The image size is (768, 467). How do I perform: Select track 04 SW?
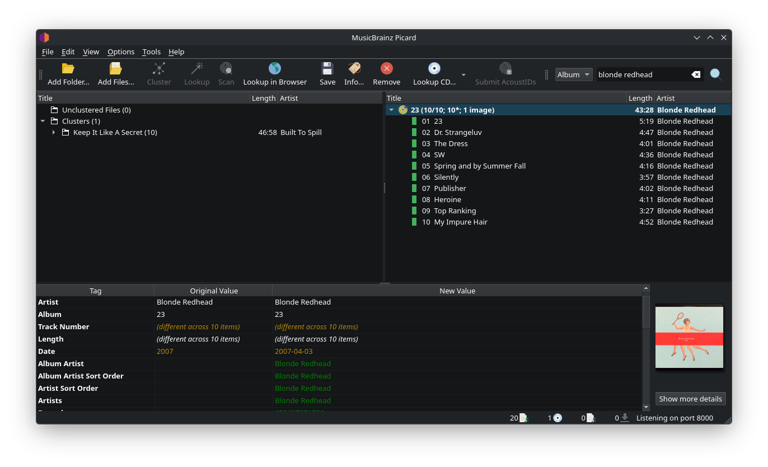(558, 155)
